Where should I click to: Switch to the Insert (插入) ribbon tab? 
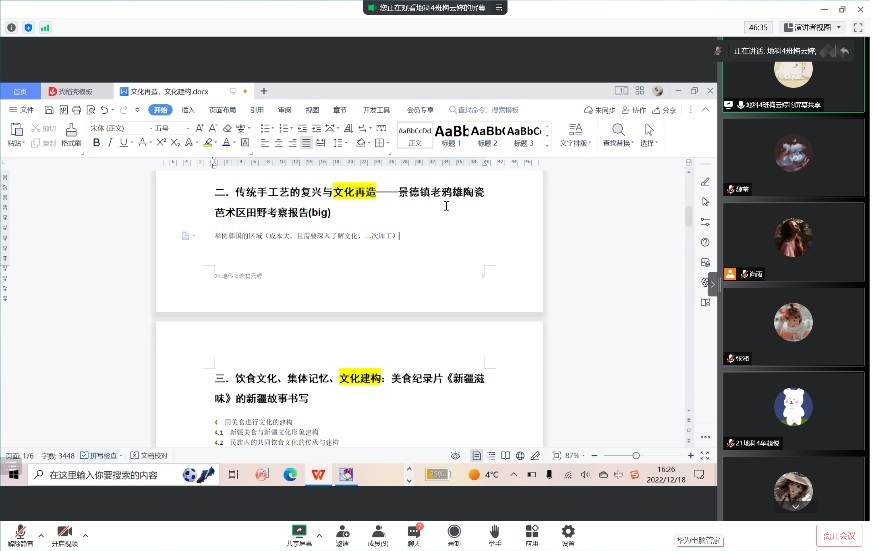(188, 110)
